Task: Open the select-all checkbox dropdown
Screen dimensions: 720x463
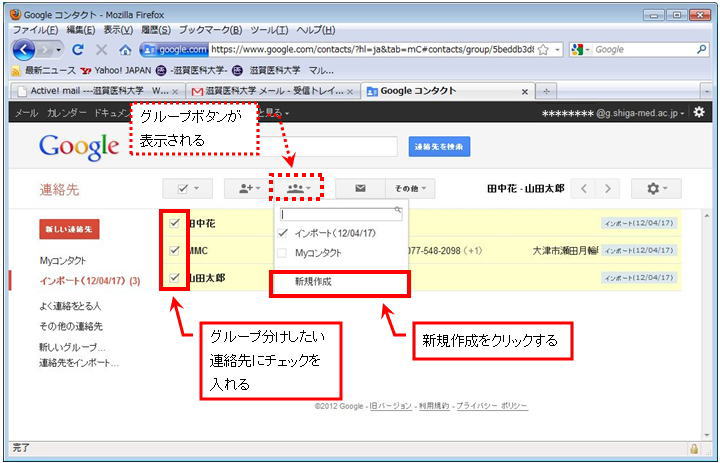Action: pos(187,188)
